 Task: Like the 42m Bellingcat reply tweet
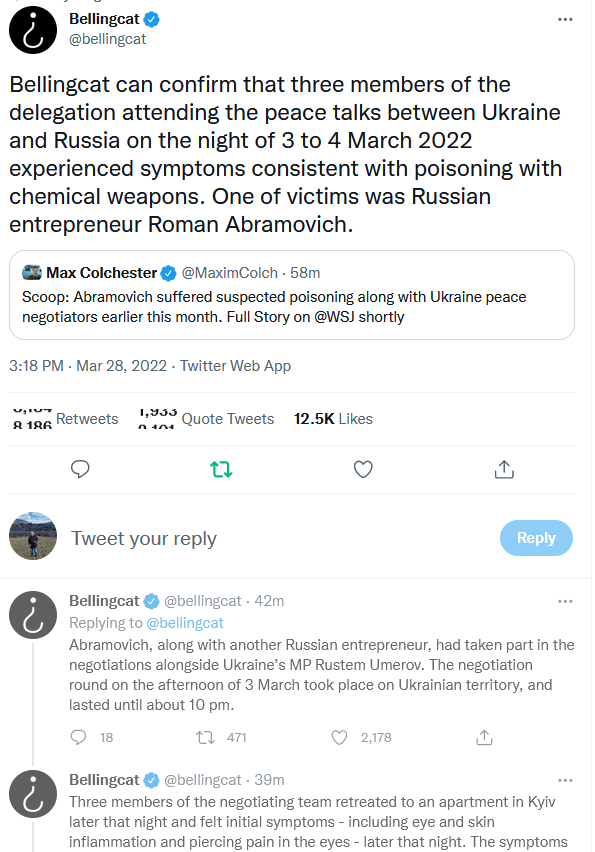339,737
